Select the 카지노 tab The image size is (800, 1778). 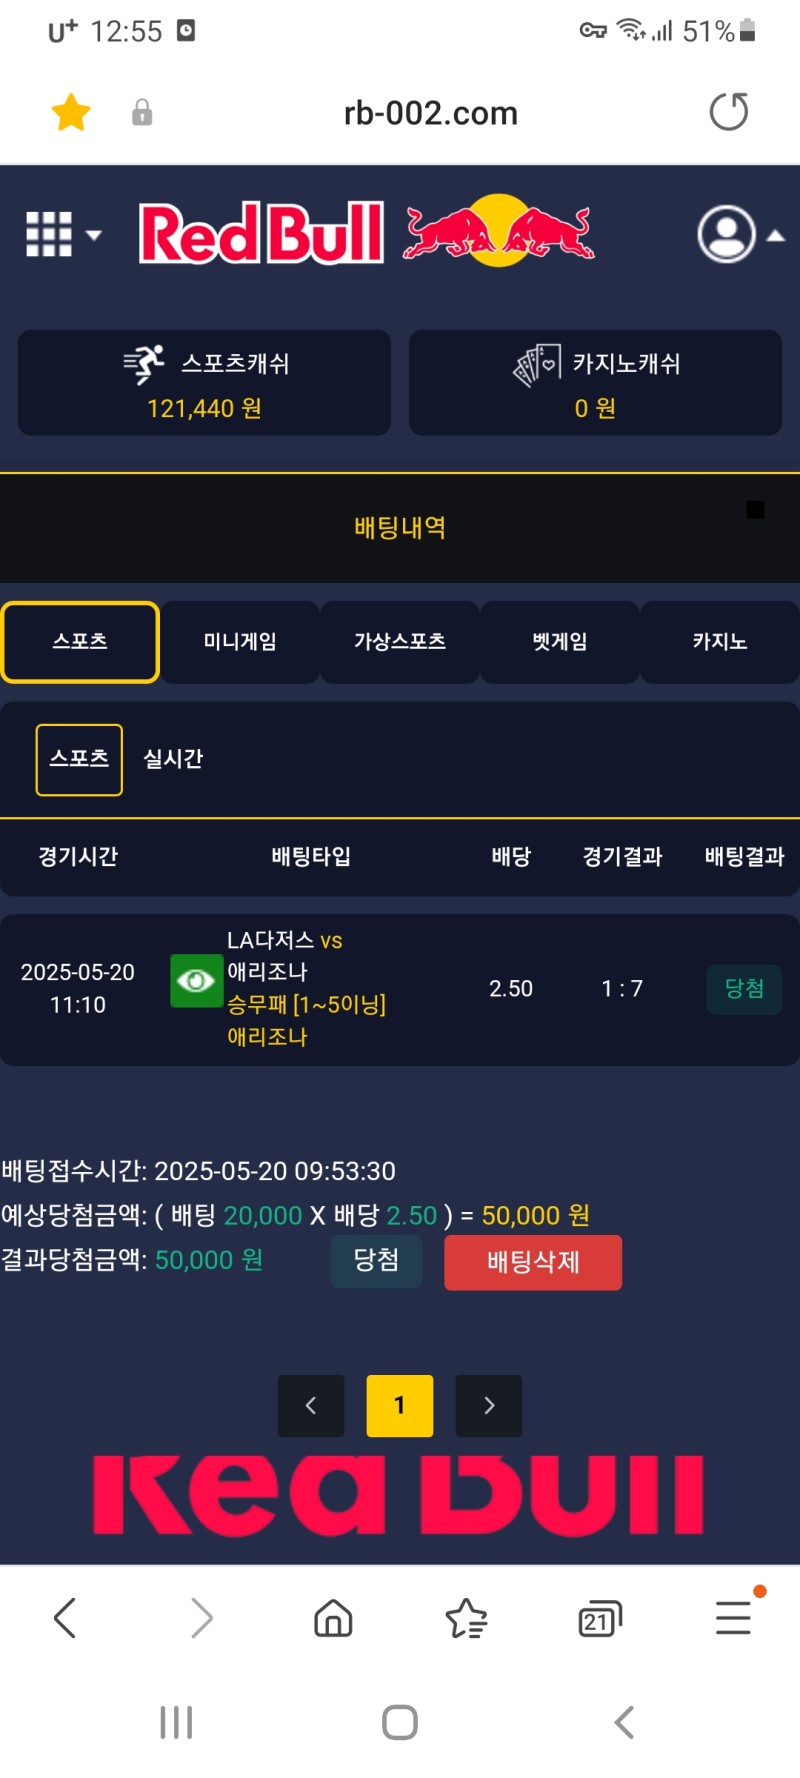720,642
